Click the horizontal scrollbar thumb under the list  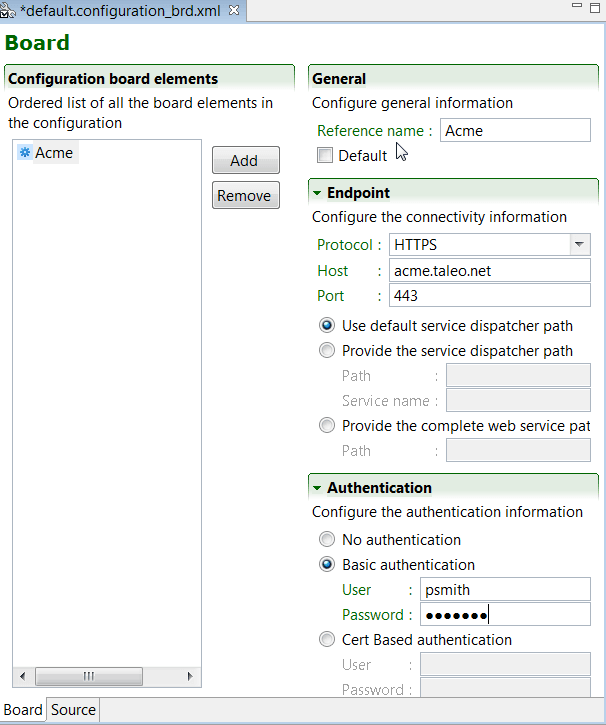88,677
